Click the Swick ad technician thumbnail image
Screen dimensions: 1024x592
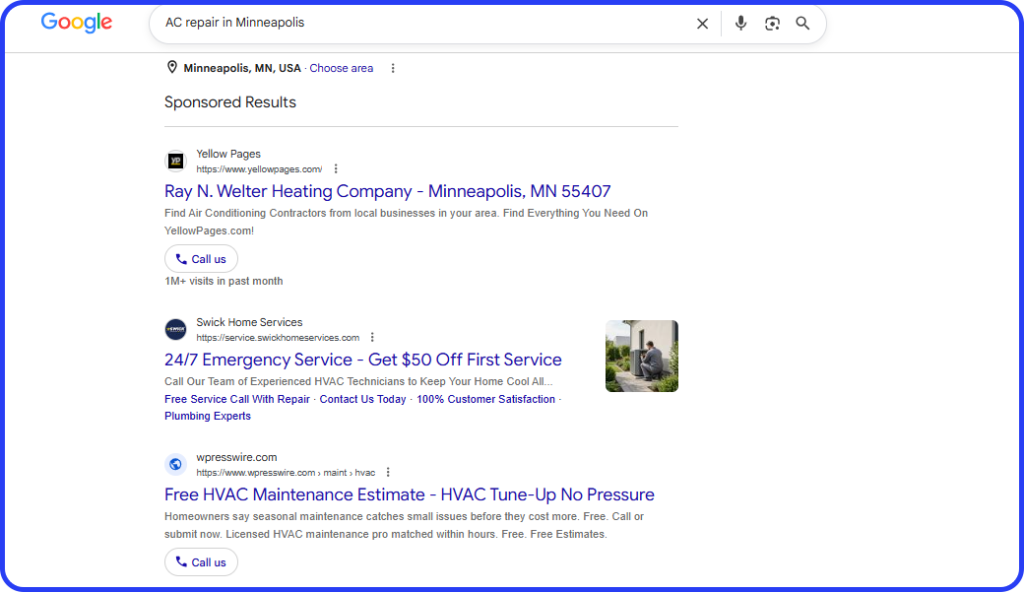coord(641,356)
